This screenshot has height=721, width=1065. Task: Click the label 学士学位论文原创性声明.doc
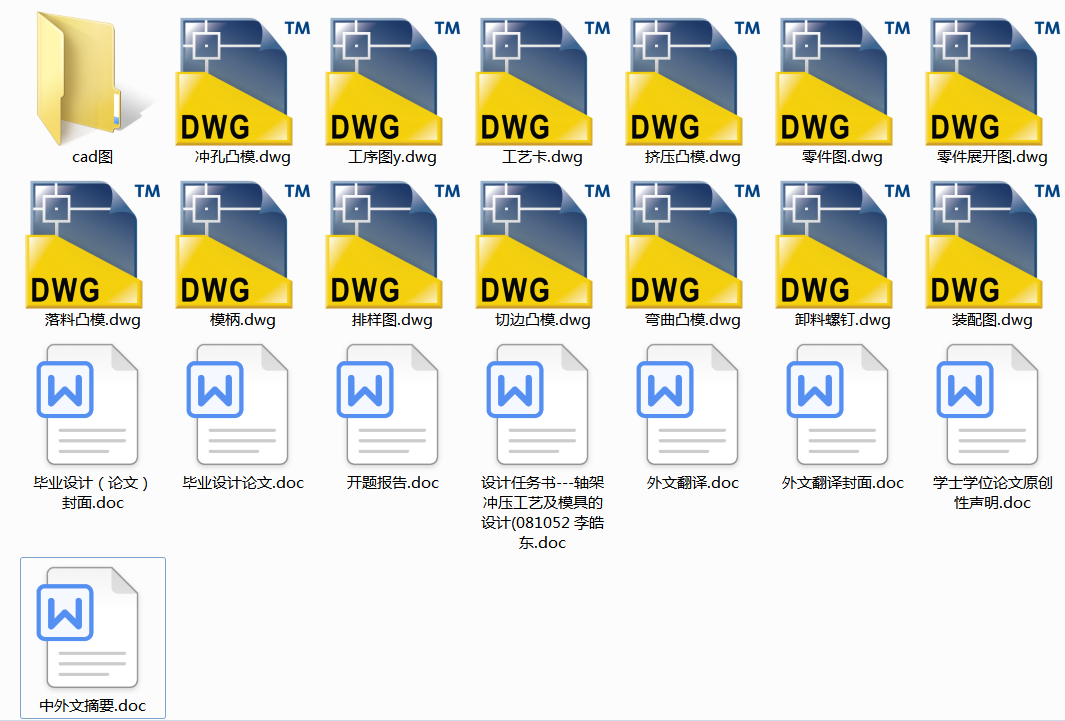(x=992, y=493)
